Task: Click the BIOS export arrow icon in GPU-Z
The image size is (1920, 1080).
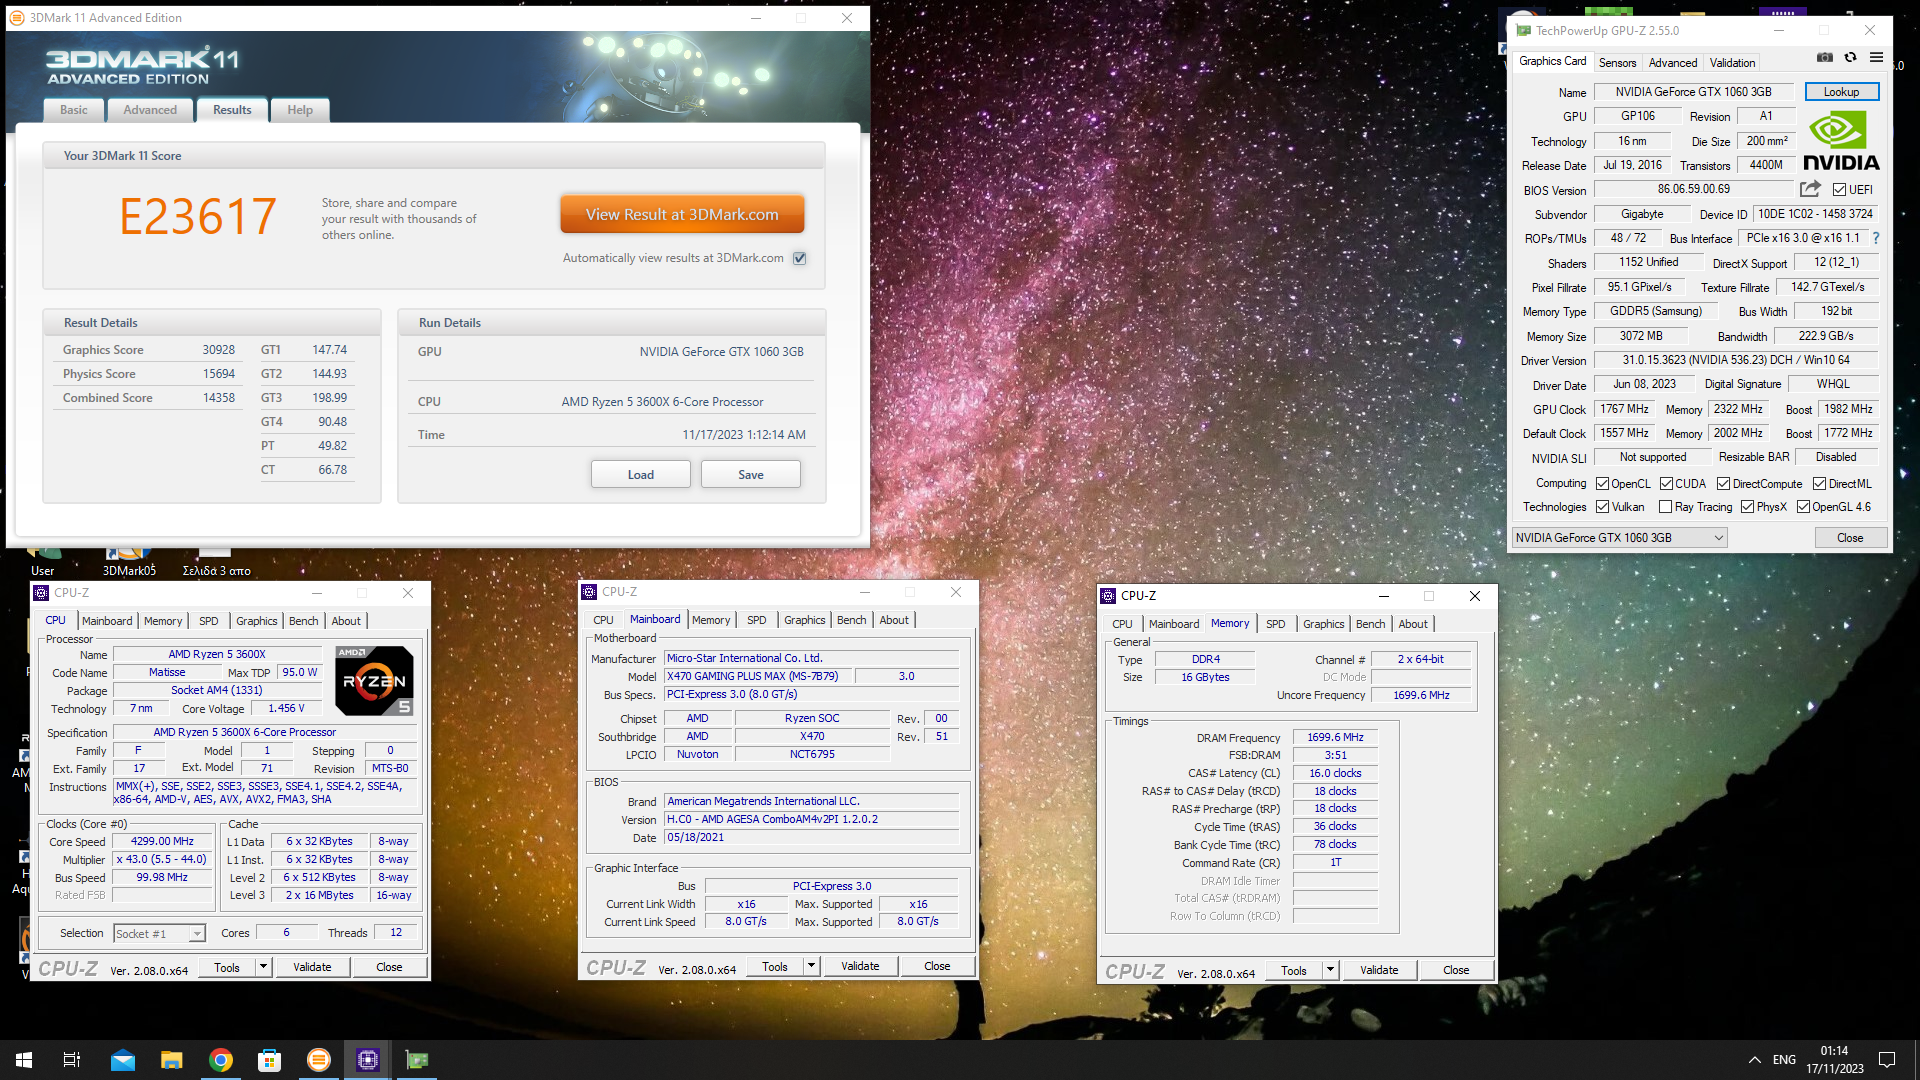Action: coord(1810,189)
